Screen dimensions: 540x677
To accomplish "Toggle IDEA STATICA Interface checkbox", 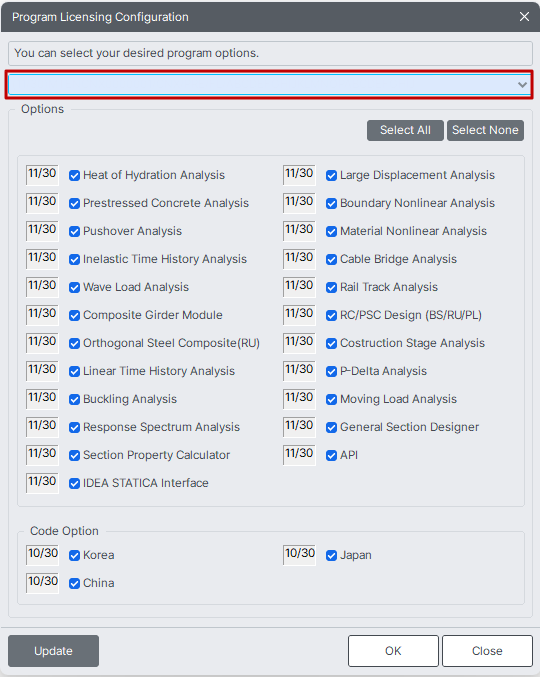I will [74, 484].
